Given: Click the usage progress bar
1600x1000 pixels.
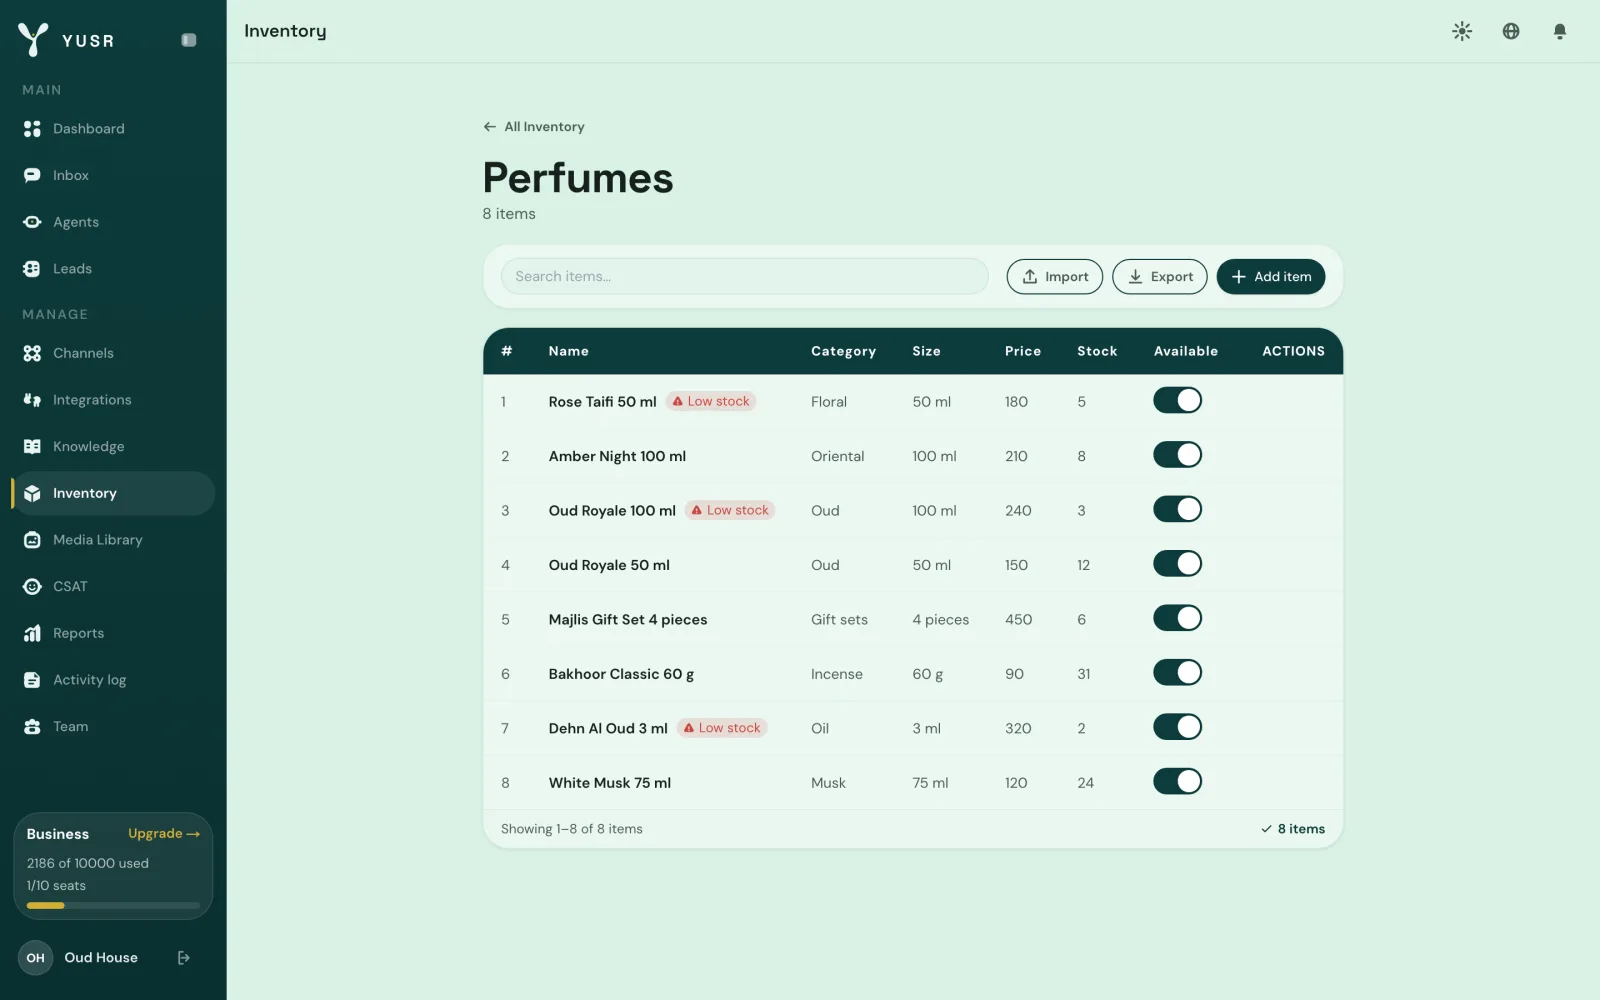Looking at the screenshot, I should [113, 906].
